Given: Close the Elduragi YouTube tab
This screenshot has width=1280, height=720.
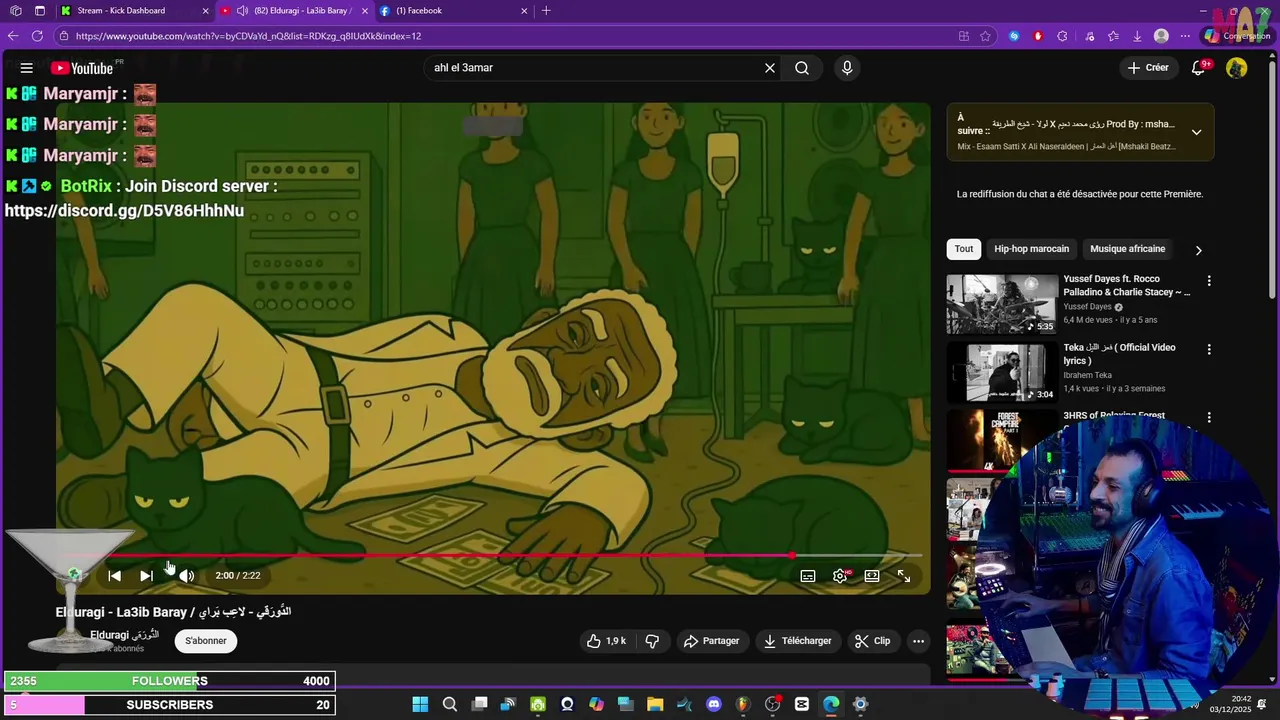Looking at the screenshot, I should click(365, 11).
